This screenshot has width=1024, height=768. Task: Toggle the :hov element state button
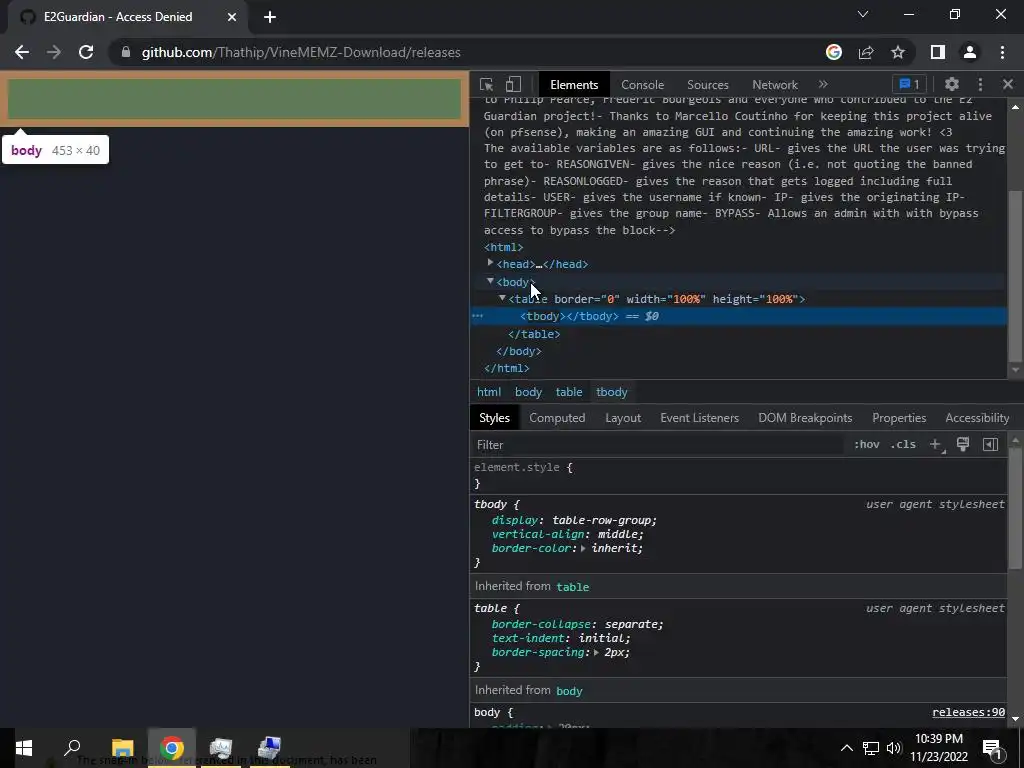[x=867, y=445]
